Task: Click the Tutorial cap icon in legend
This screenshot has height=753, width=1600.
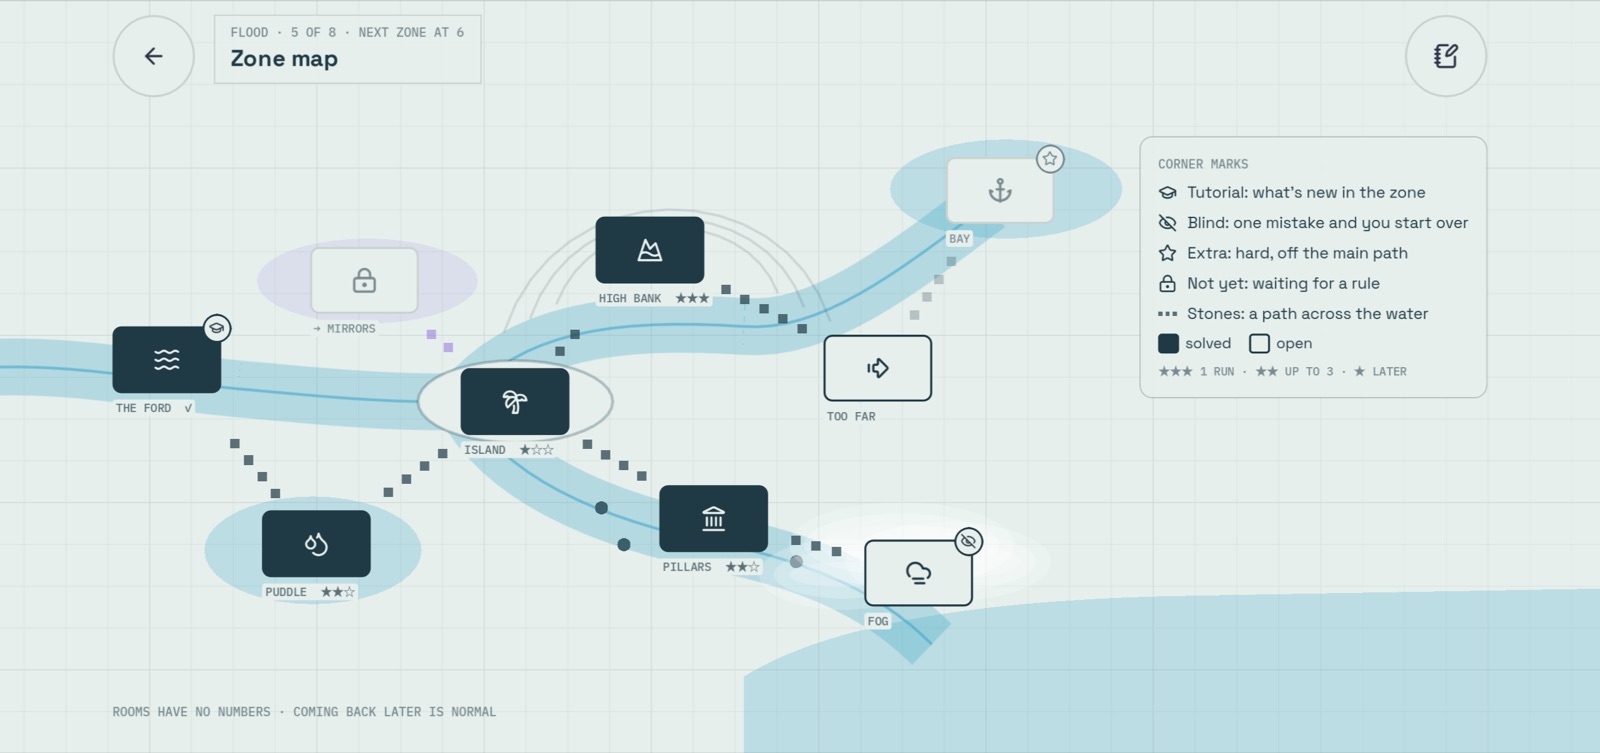Action: 1167,193
